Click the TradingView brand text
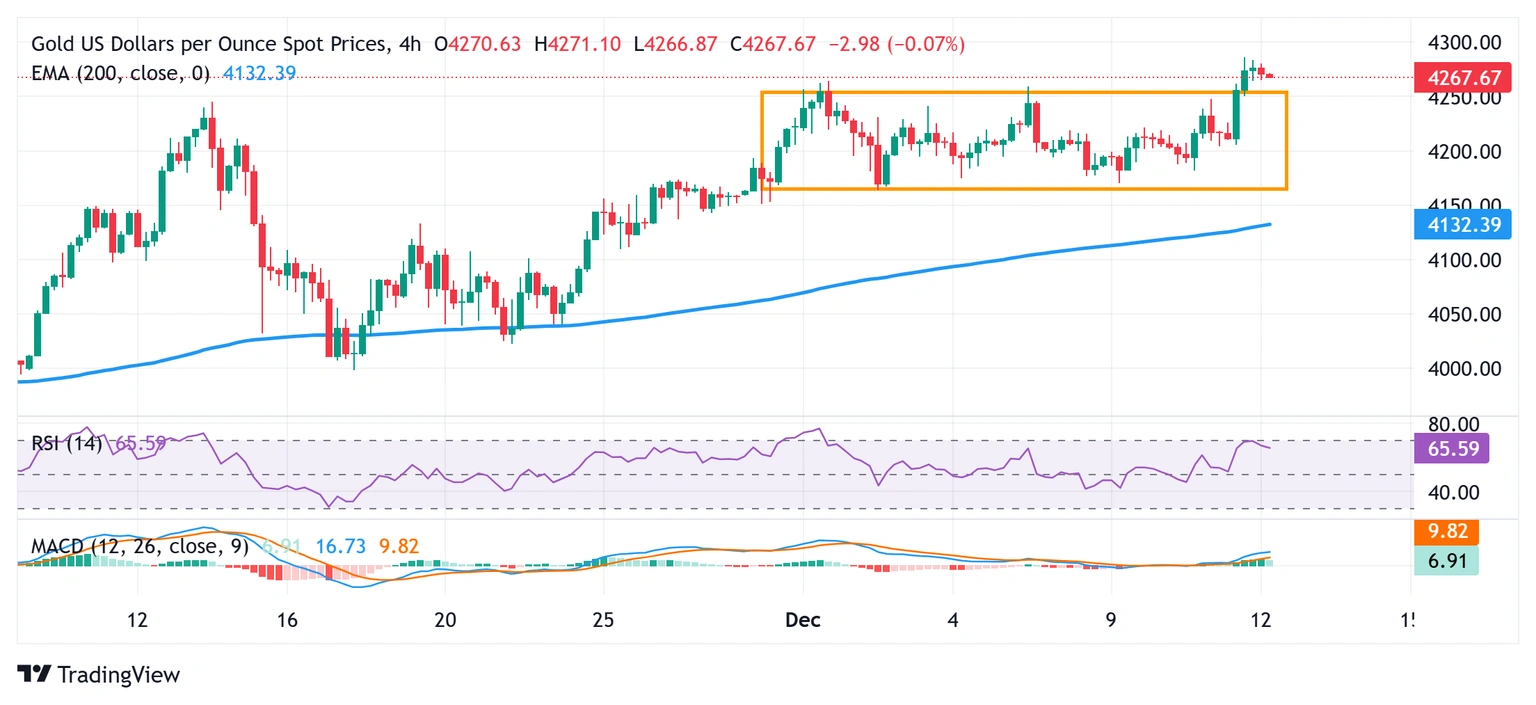1536x705 pixels. [118, 675]
